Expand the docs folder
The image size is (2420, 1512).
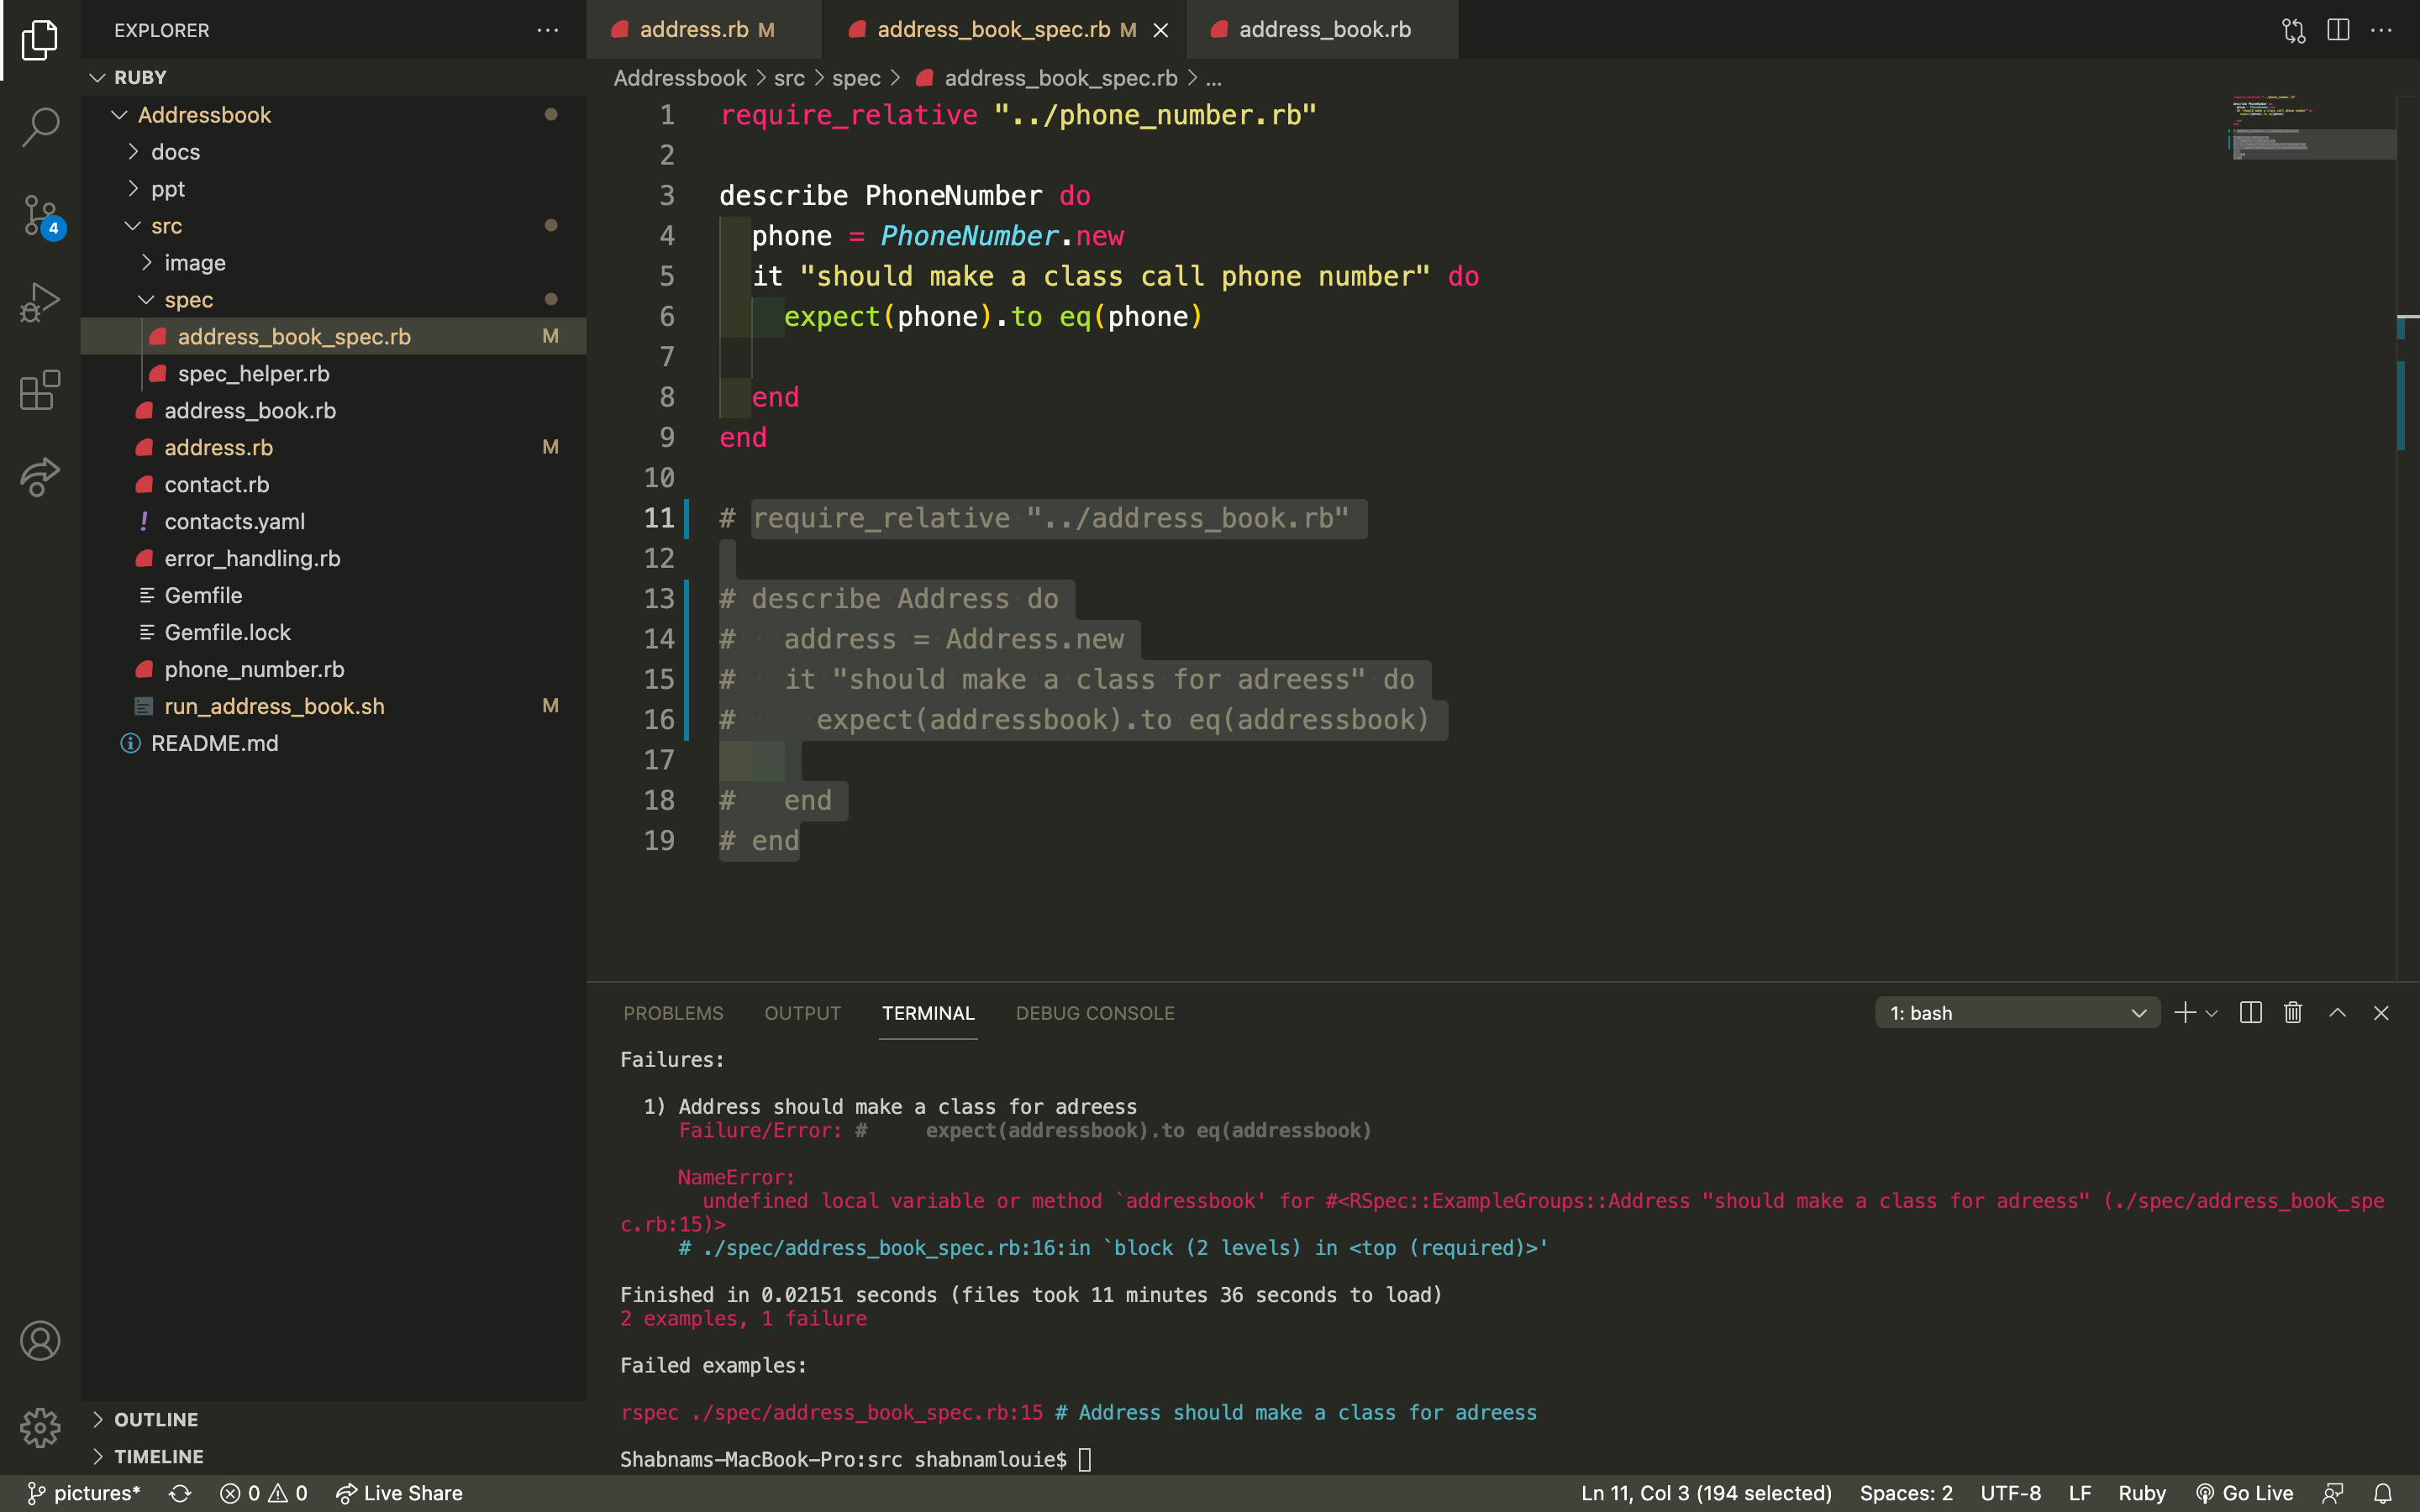pyautogui.click(x=175, y=152)
